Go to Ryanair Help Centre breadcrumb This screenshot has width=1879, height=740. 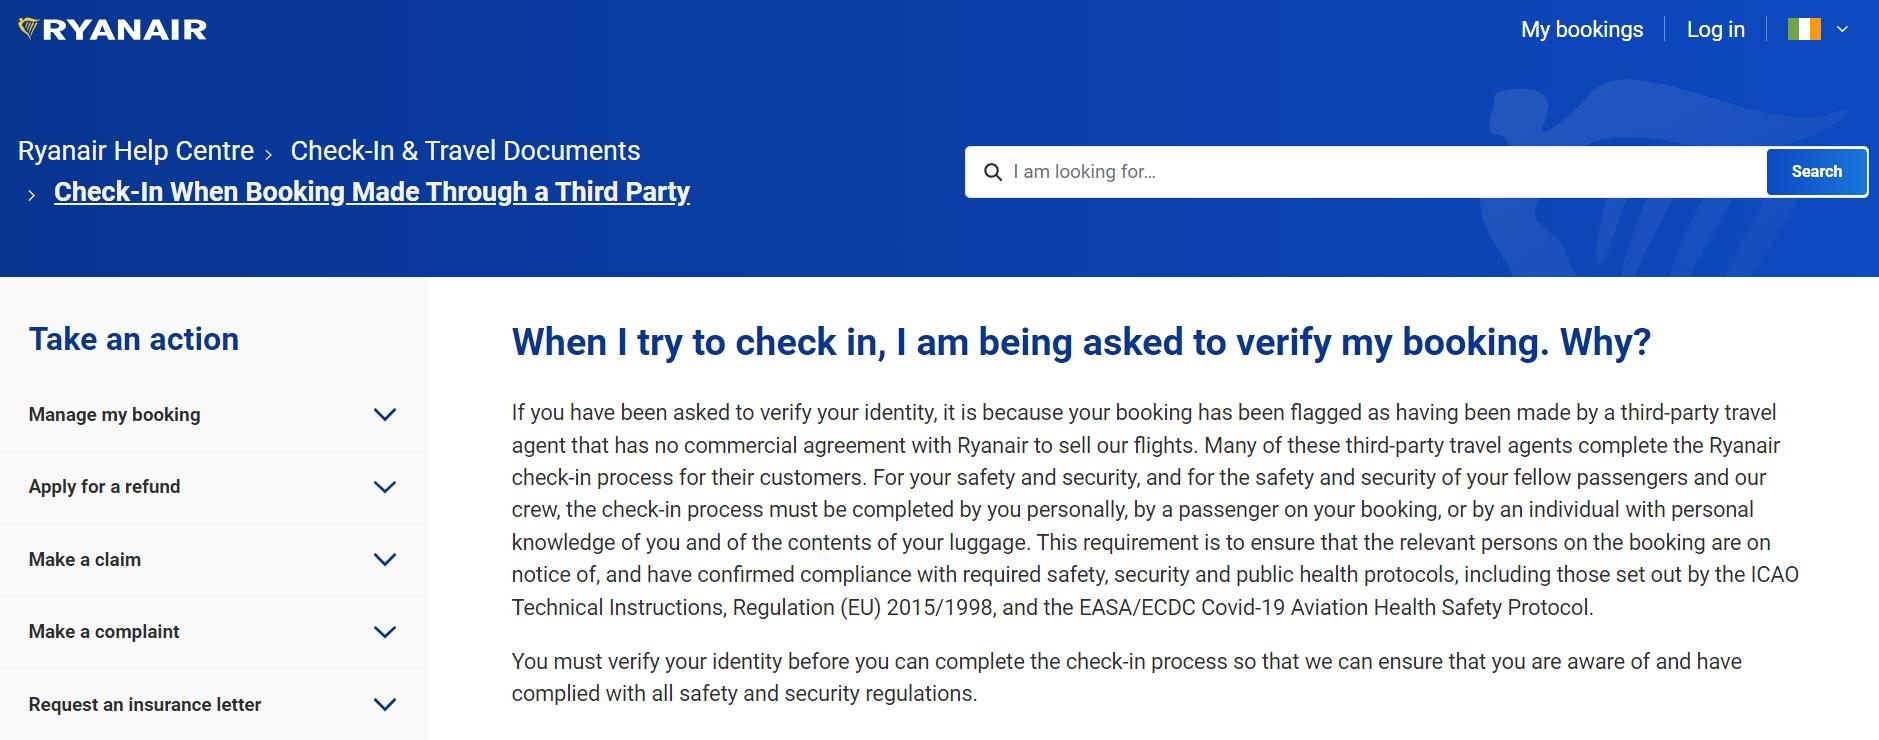136,151
